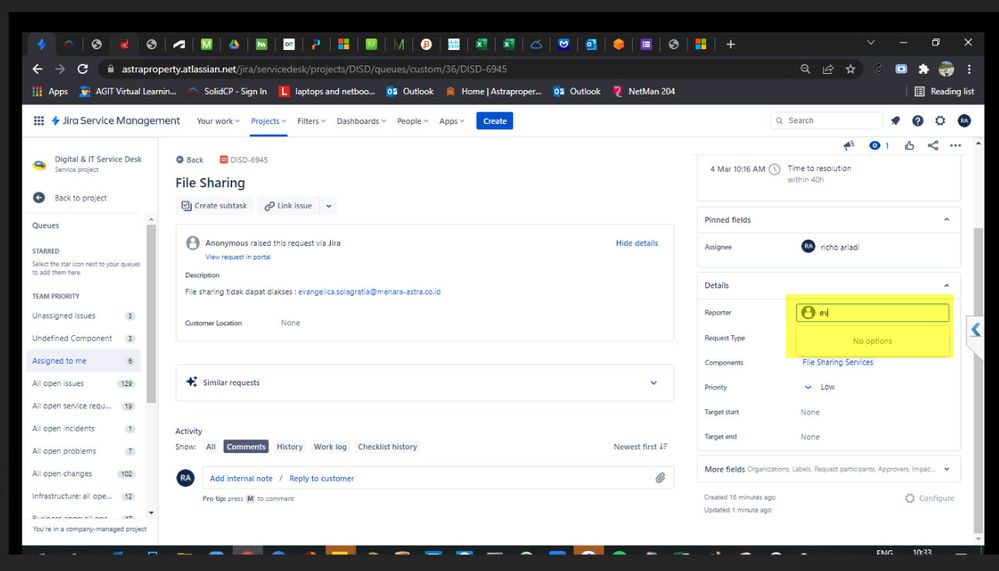This screenshot has width=999, height=571.
Task: Click the attachment paperclip in comment box
Action: click(x=660, y=478)
